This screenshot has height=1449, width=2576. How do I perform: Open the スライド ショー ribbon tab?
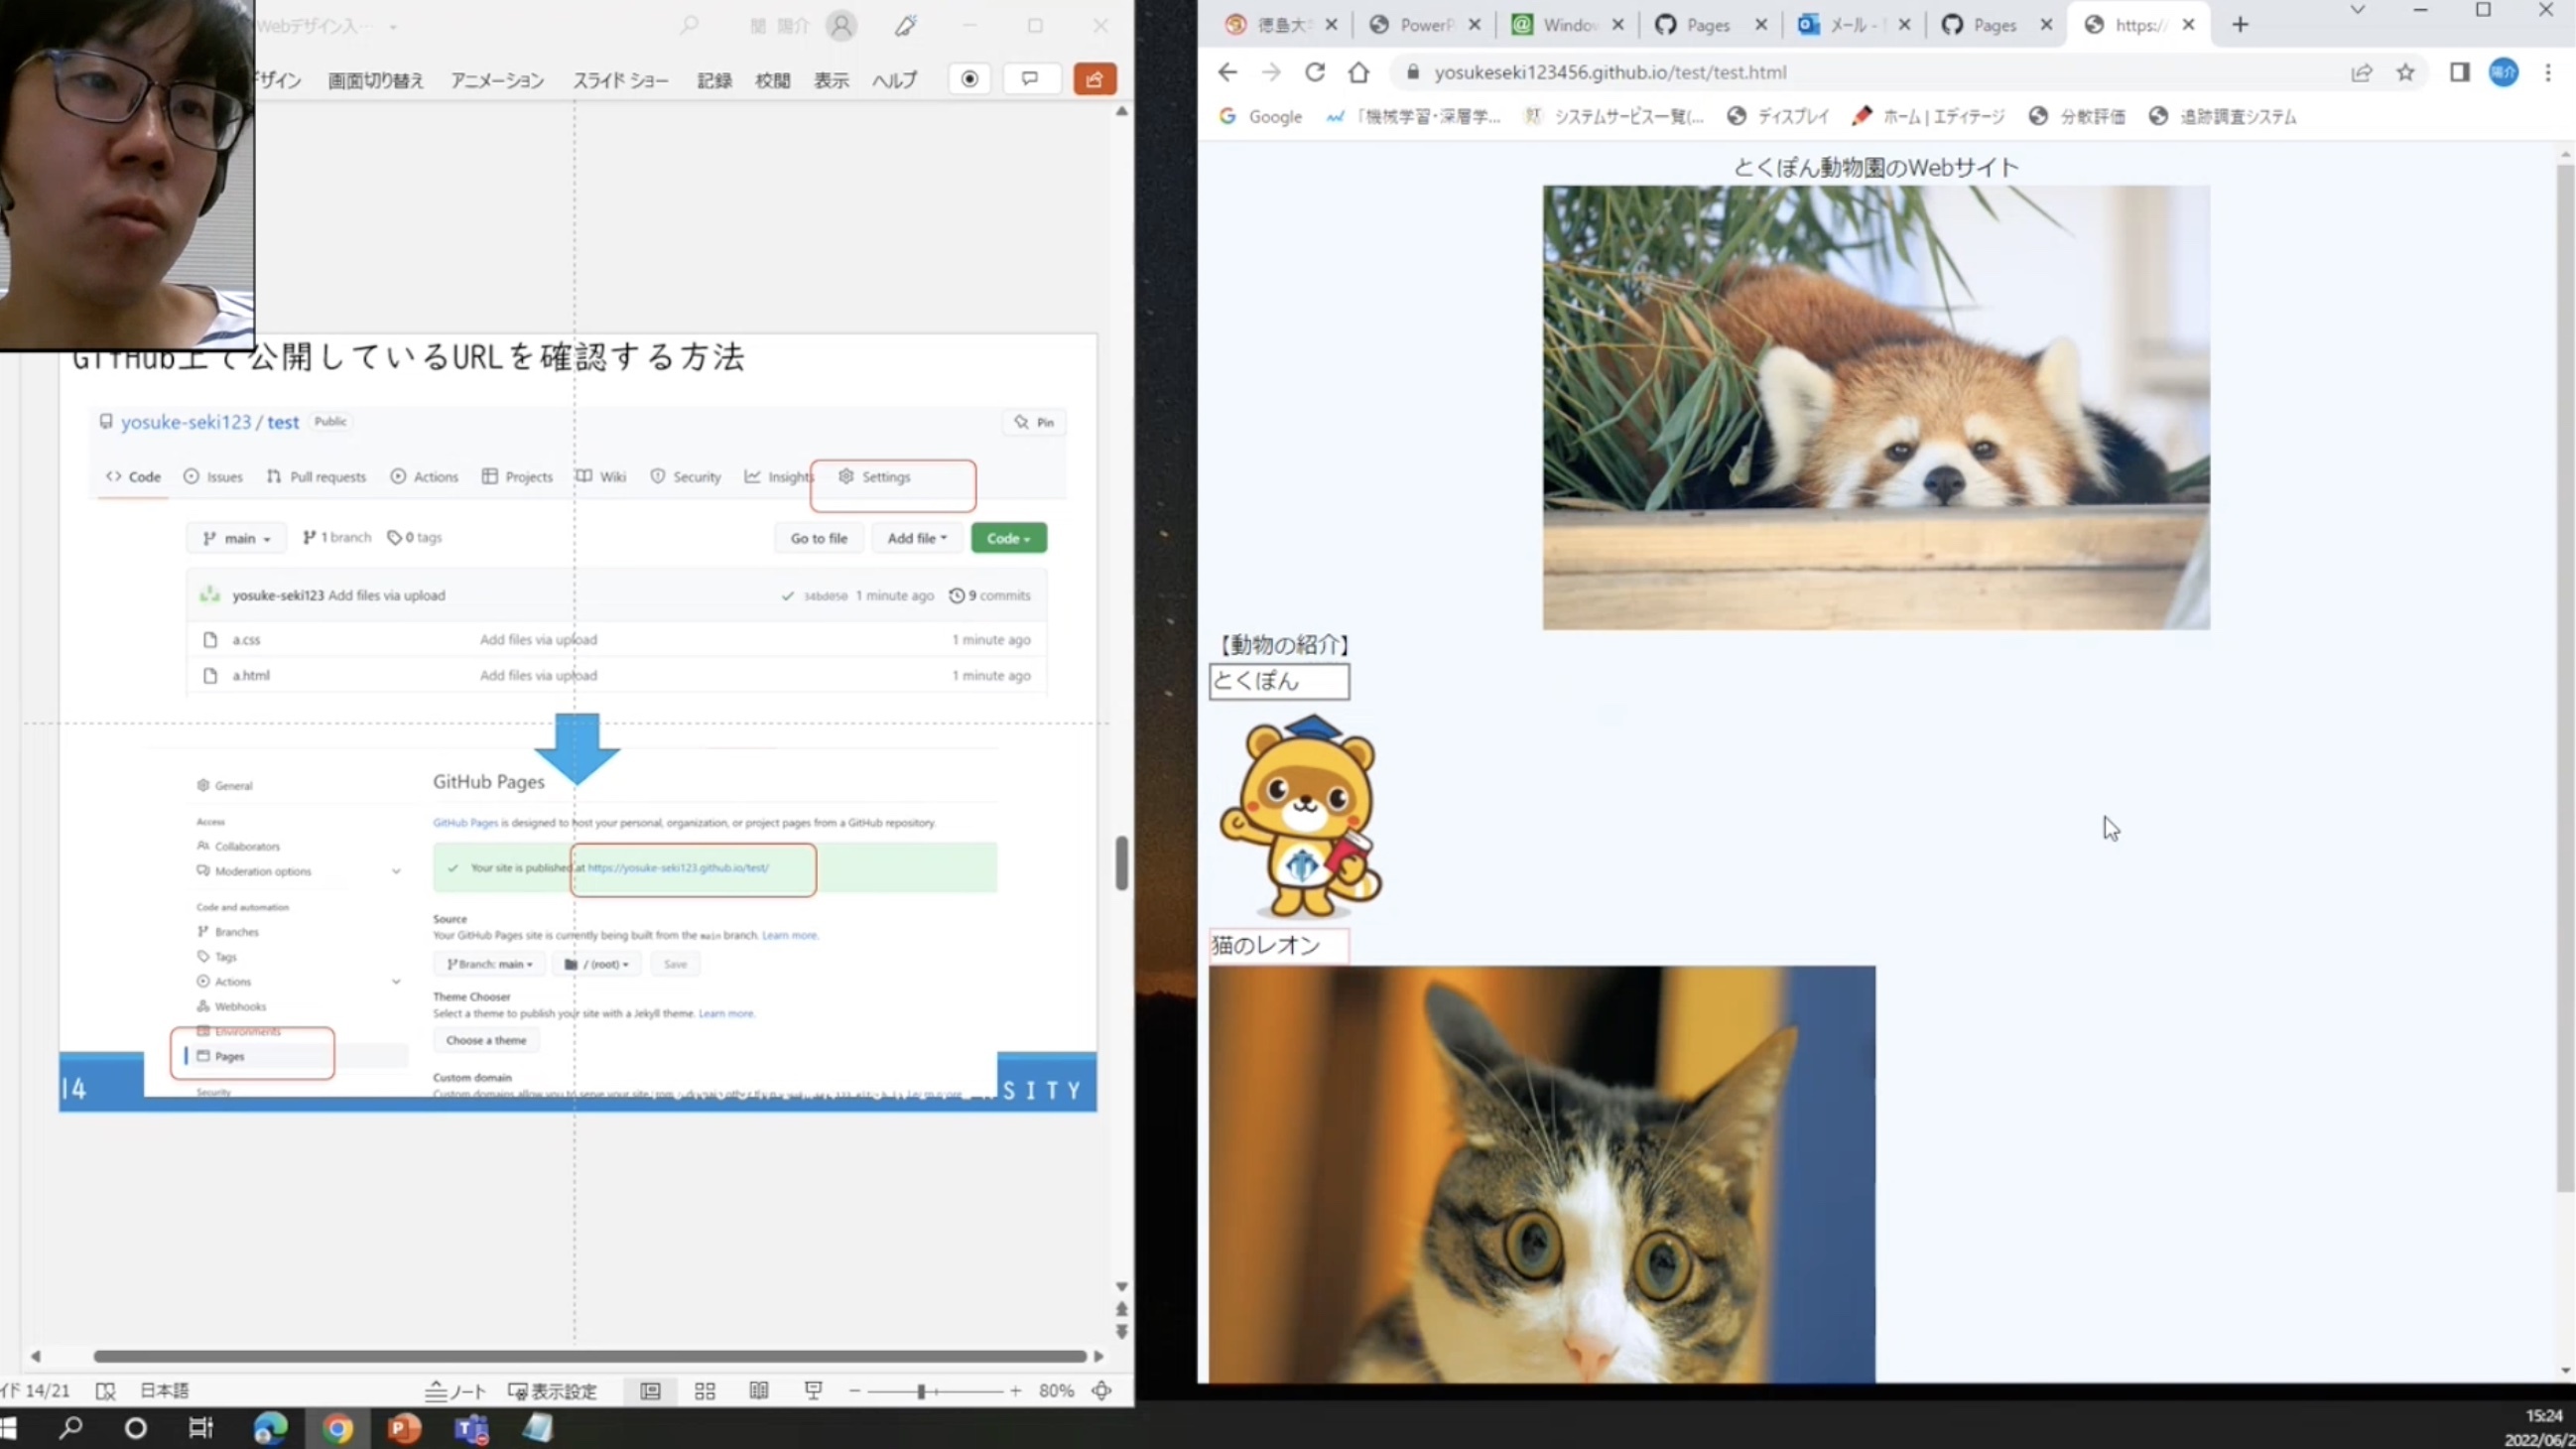(620, 80)
